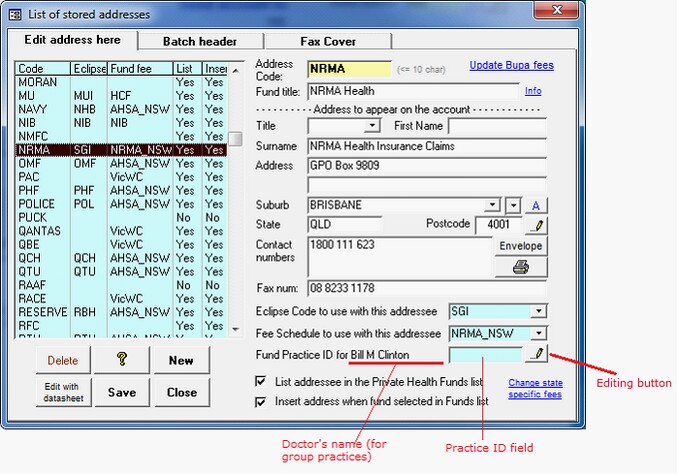The image size is (678, 474).
Task: Click the Fax num field
Action: [427, 288]
